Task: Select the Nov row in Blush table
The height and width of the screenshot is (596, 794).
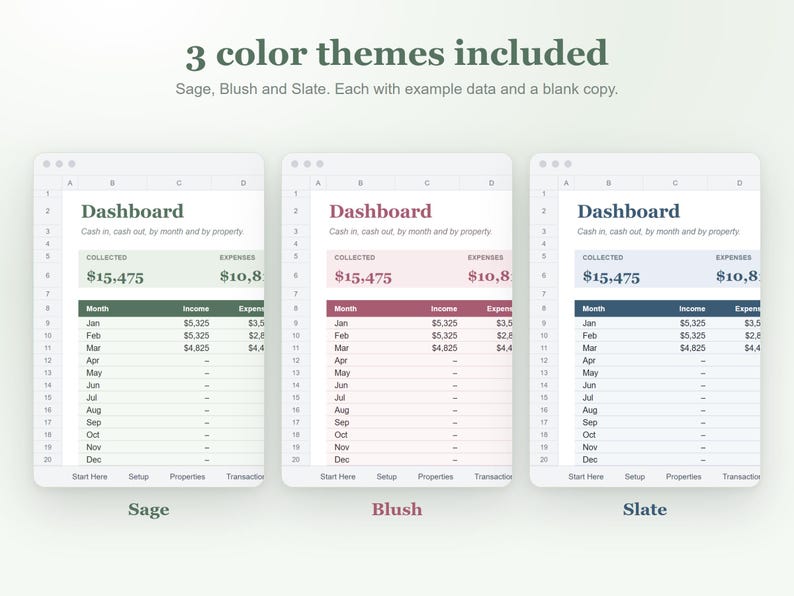Action: [x=419, y=447]
